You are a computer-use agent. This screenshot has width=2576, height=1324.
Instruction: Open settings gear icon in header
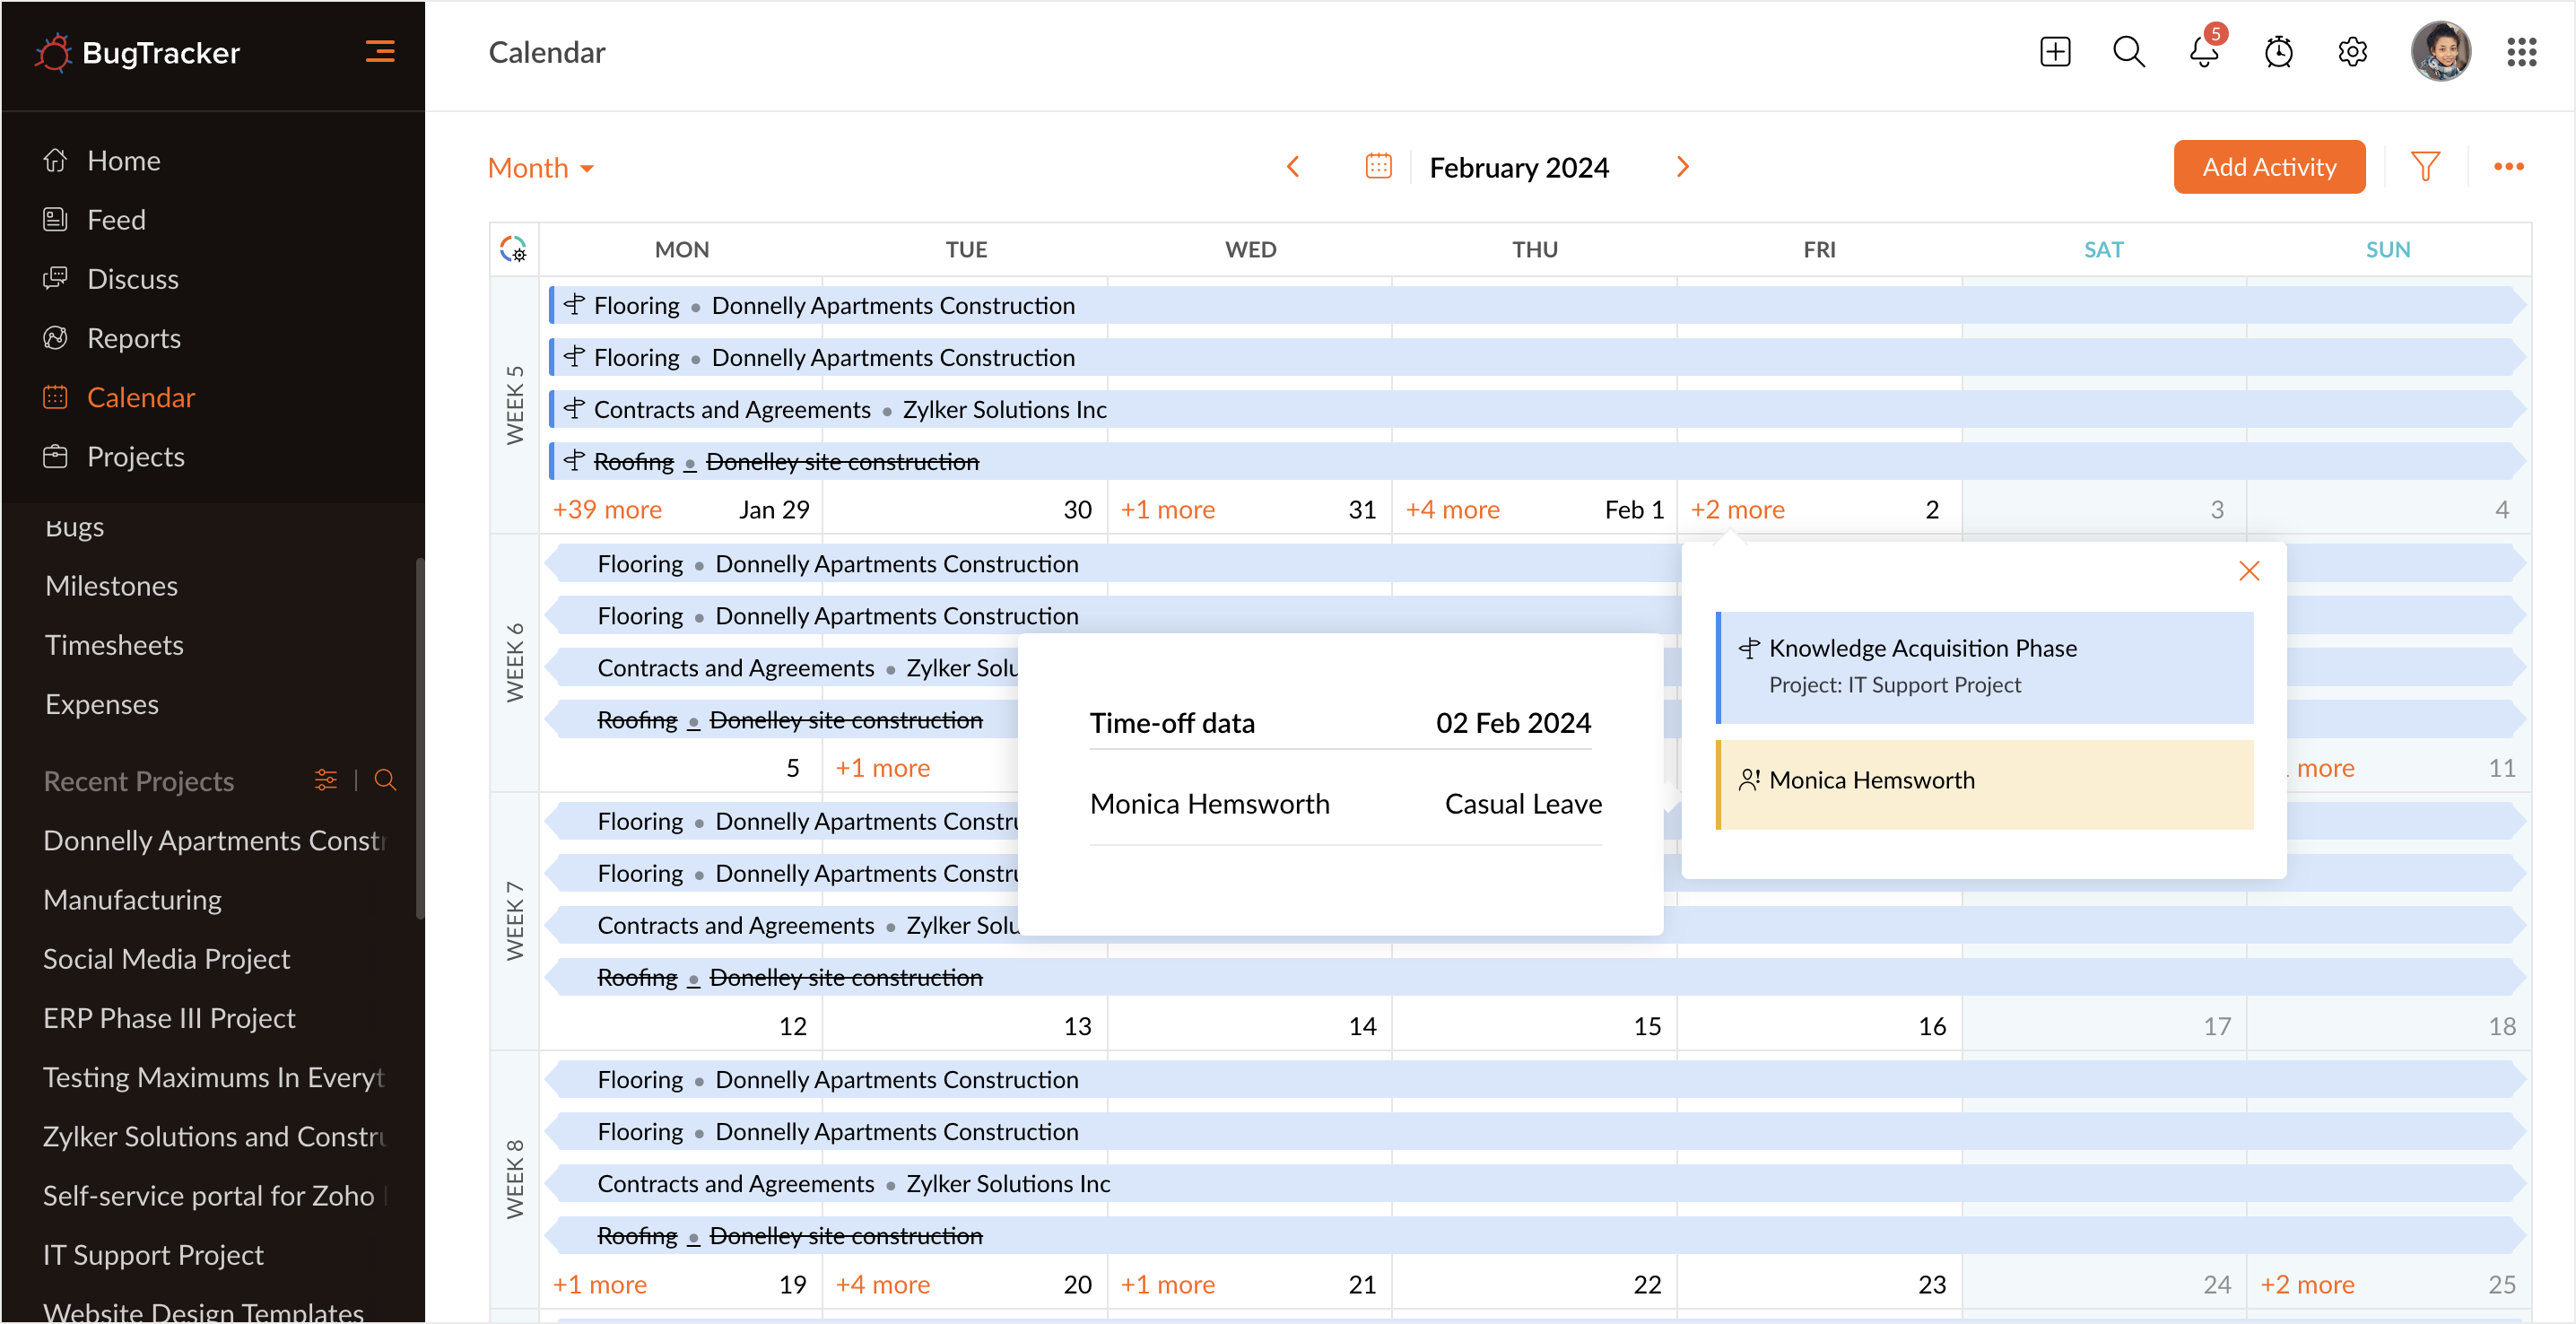[x=2352, y=52]
